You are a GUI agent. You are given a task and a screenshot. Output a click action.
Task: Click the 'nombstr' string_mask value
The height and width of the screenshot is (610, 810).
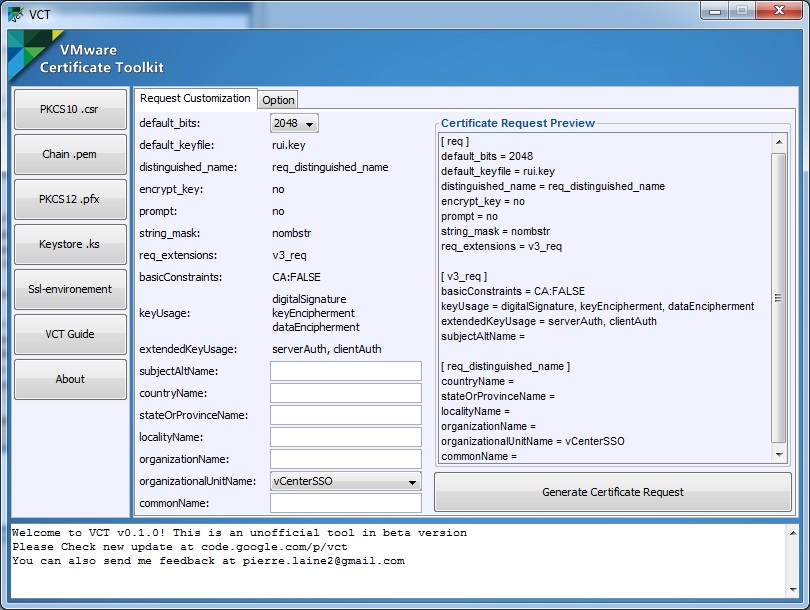pos(291,233)
